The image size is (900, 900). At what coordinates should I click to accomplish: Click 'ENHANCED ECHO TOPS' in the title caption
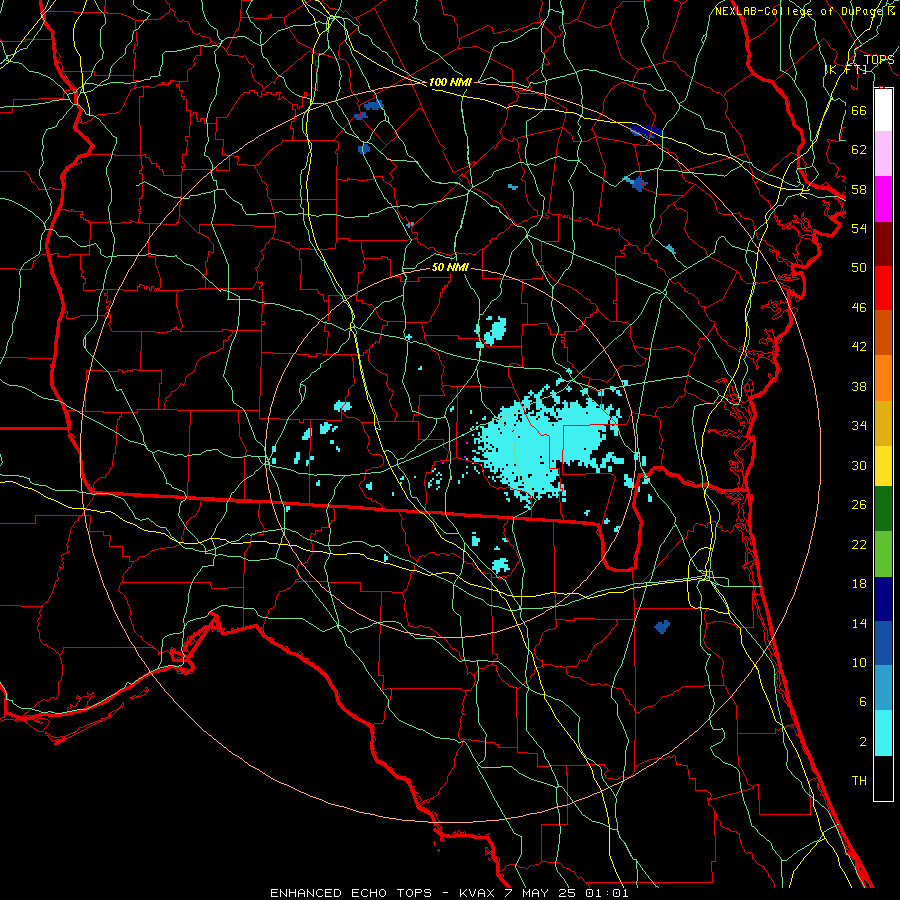pyautogui.click(x=350, y=893)
